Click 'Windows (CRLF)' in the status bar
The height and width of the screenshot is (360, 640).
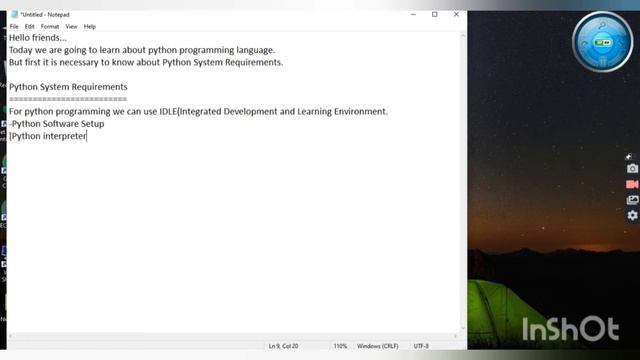[x=378, y=346]
